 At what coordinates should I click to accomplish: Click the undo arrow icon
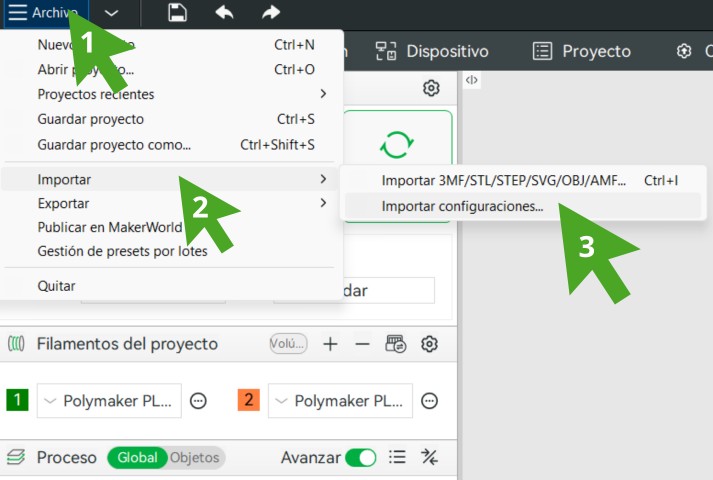[x=225, y=13]
